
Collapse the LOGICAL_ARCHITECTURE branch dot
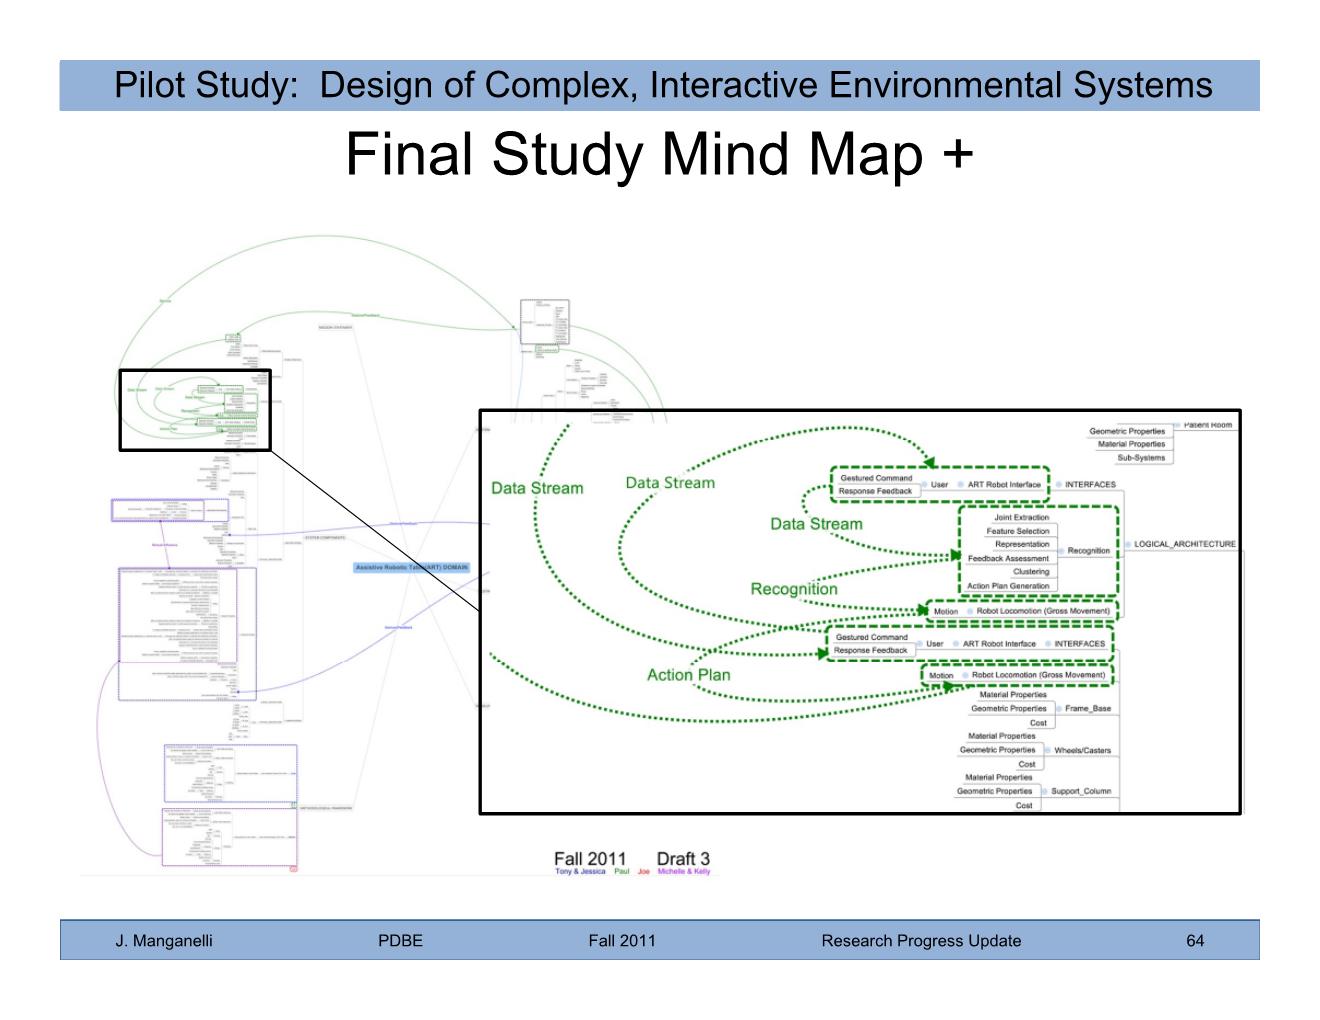pos(1126,545)
